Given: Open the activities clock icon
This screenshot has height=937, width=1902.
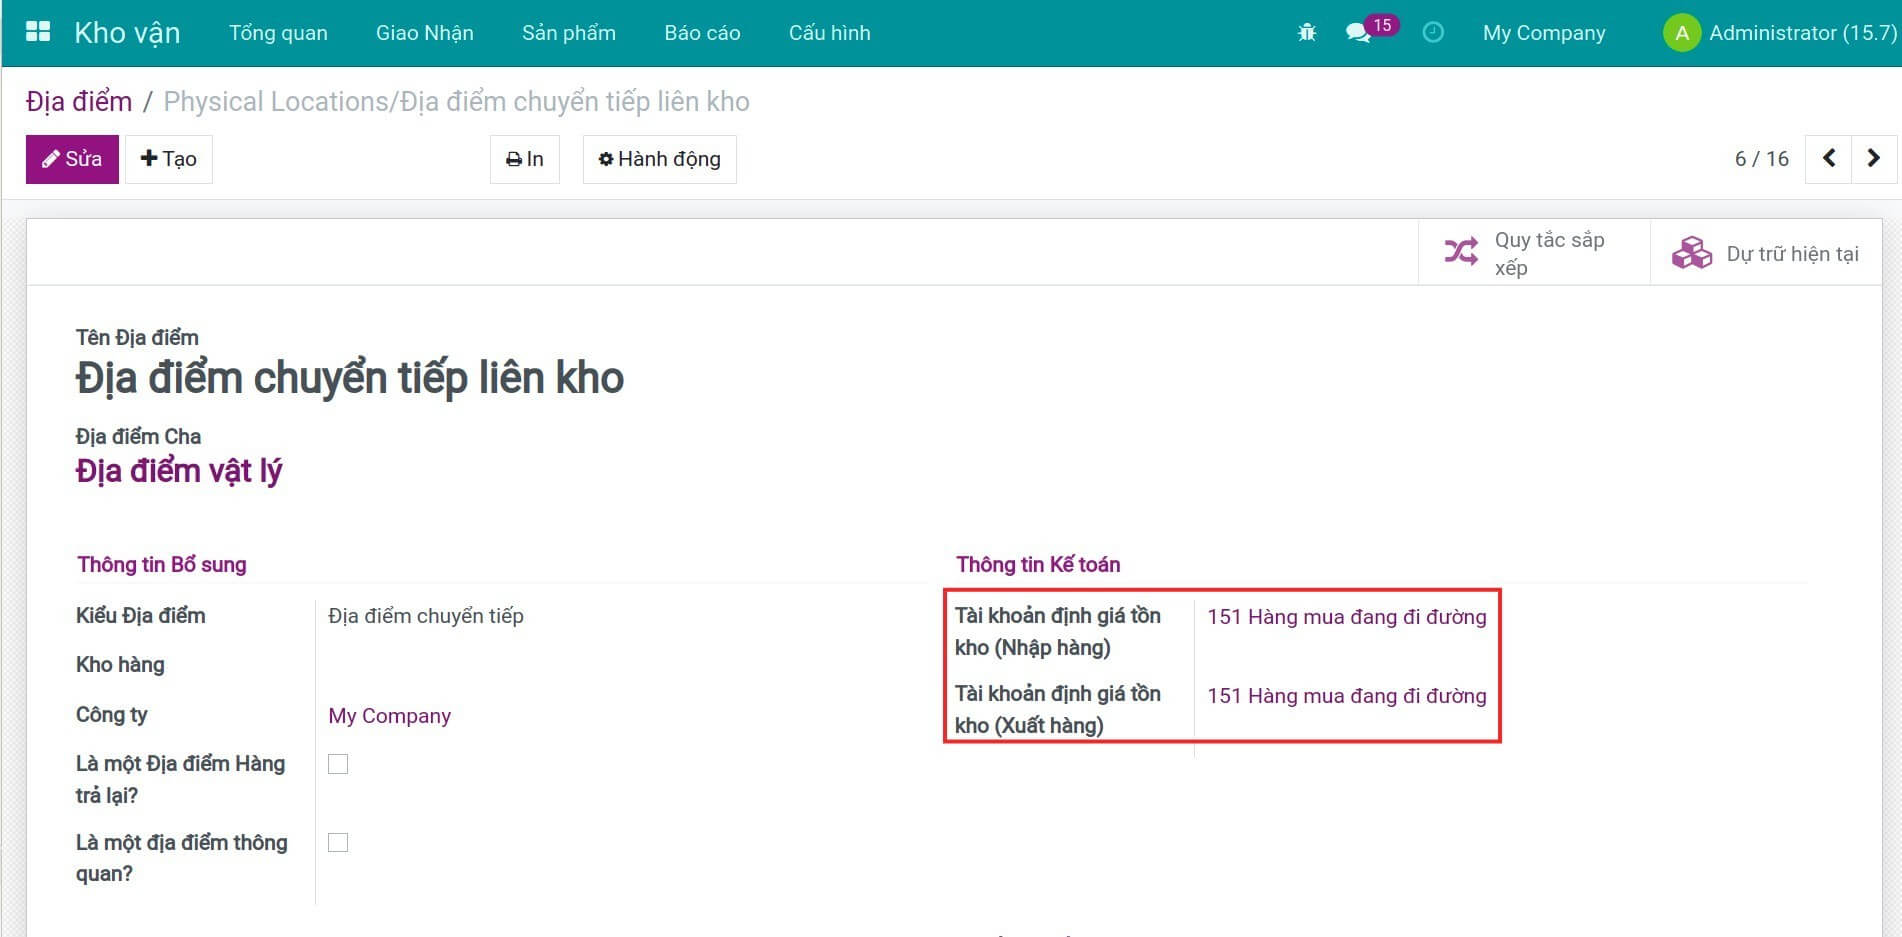Looking at the screenshot, I should (1433, 33).
